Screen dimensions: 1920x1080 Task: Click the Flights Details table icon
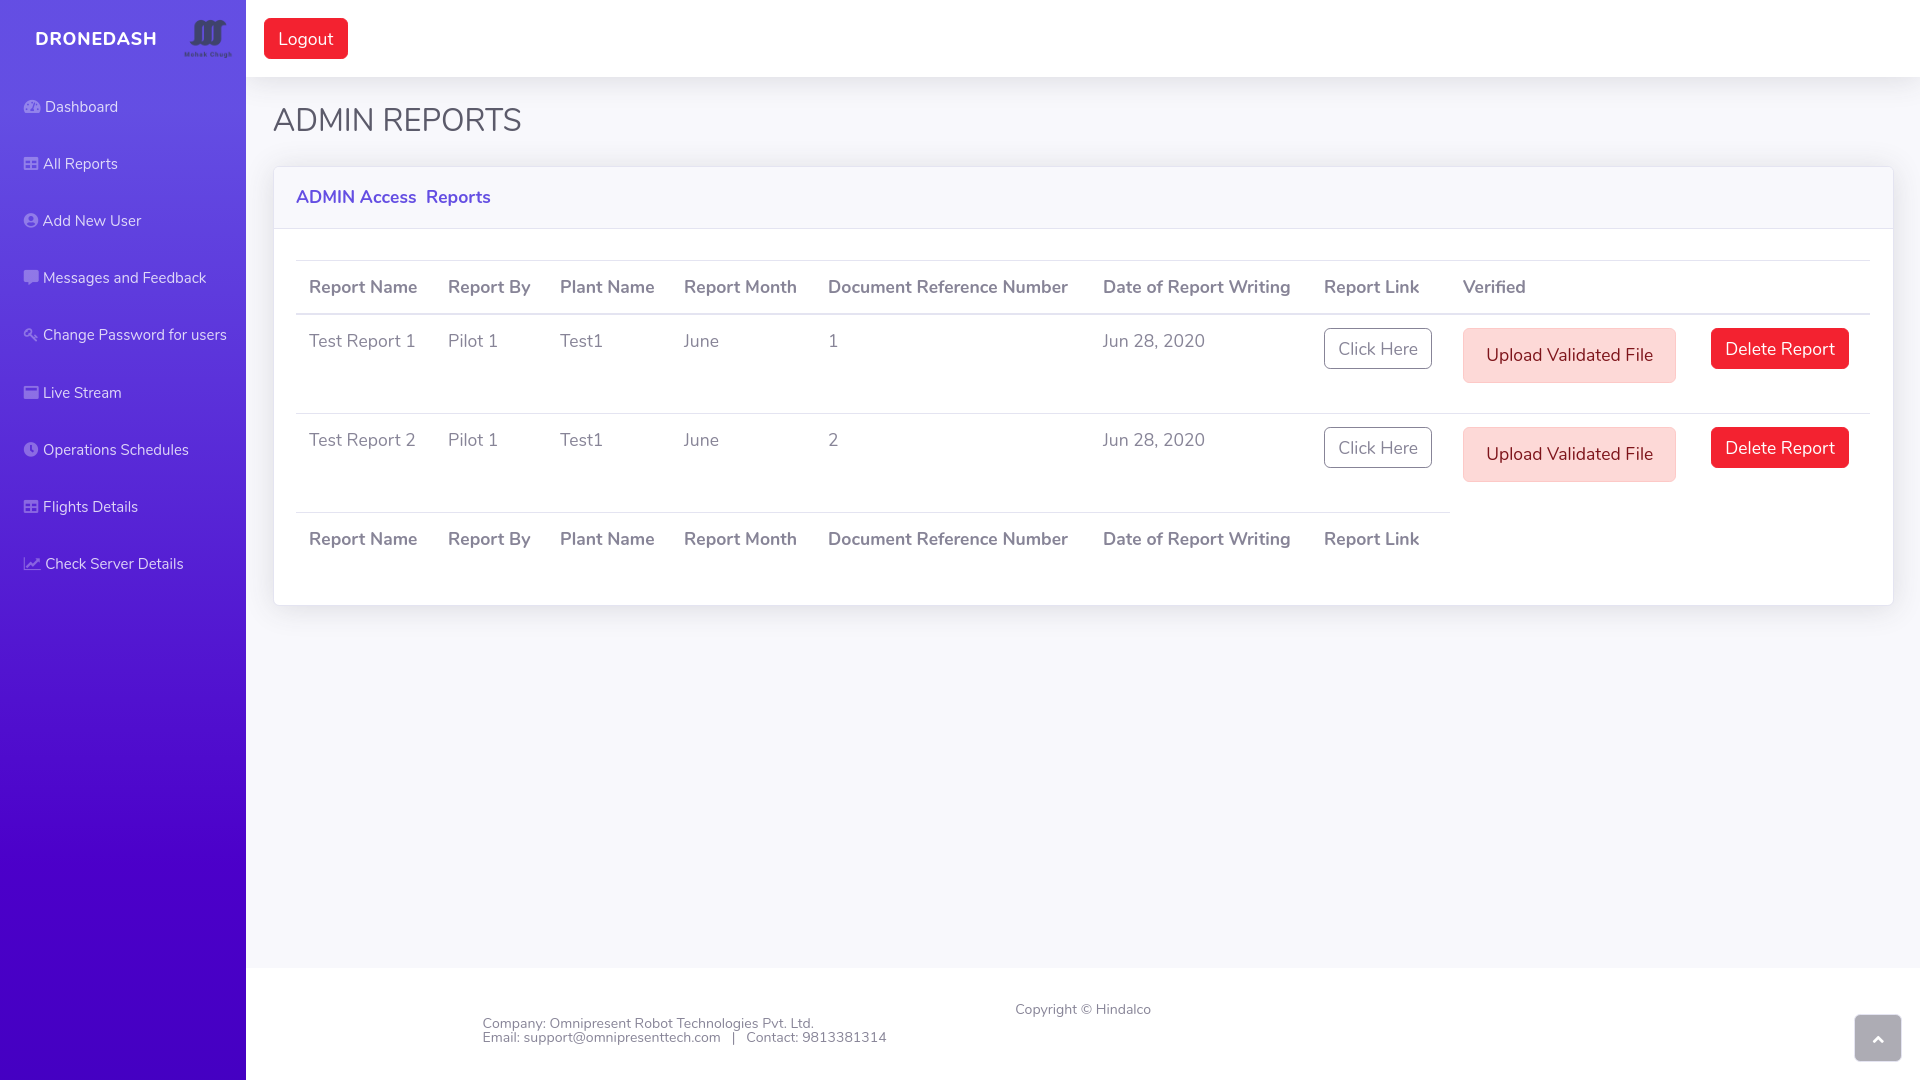[x=31, y=507]
